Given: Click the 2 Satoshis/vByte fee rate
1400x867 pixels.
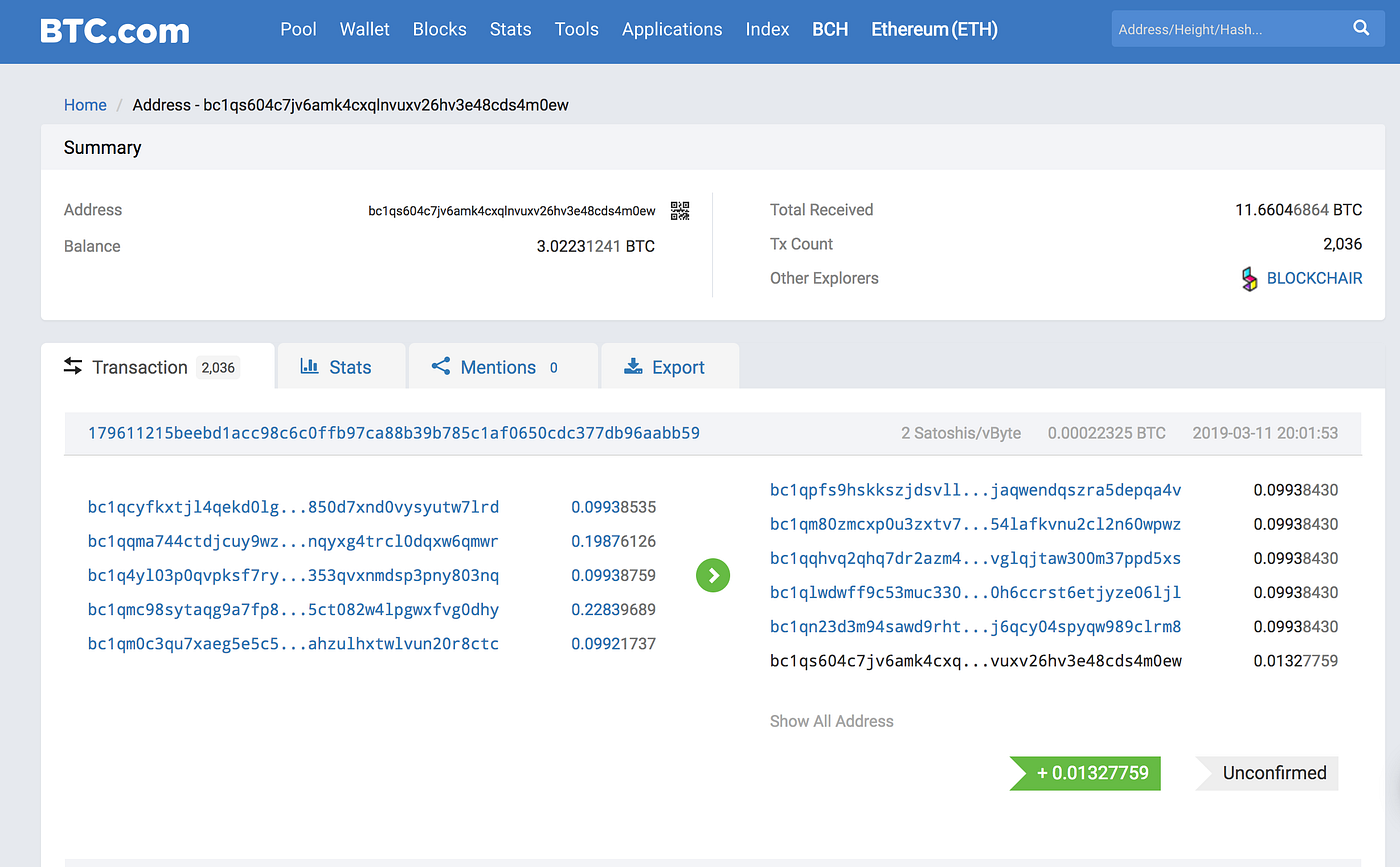Looking at the screenshot, I should 961,433.
